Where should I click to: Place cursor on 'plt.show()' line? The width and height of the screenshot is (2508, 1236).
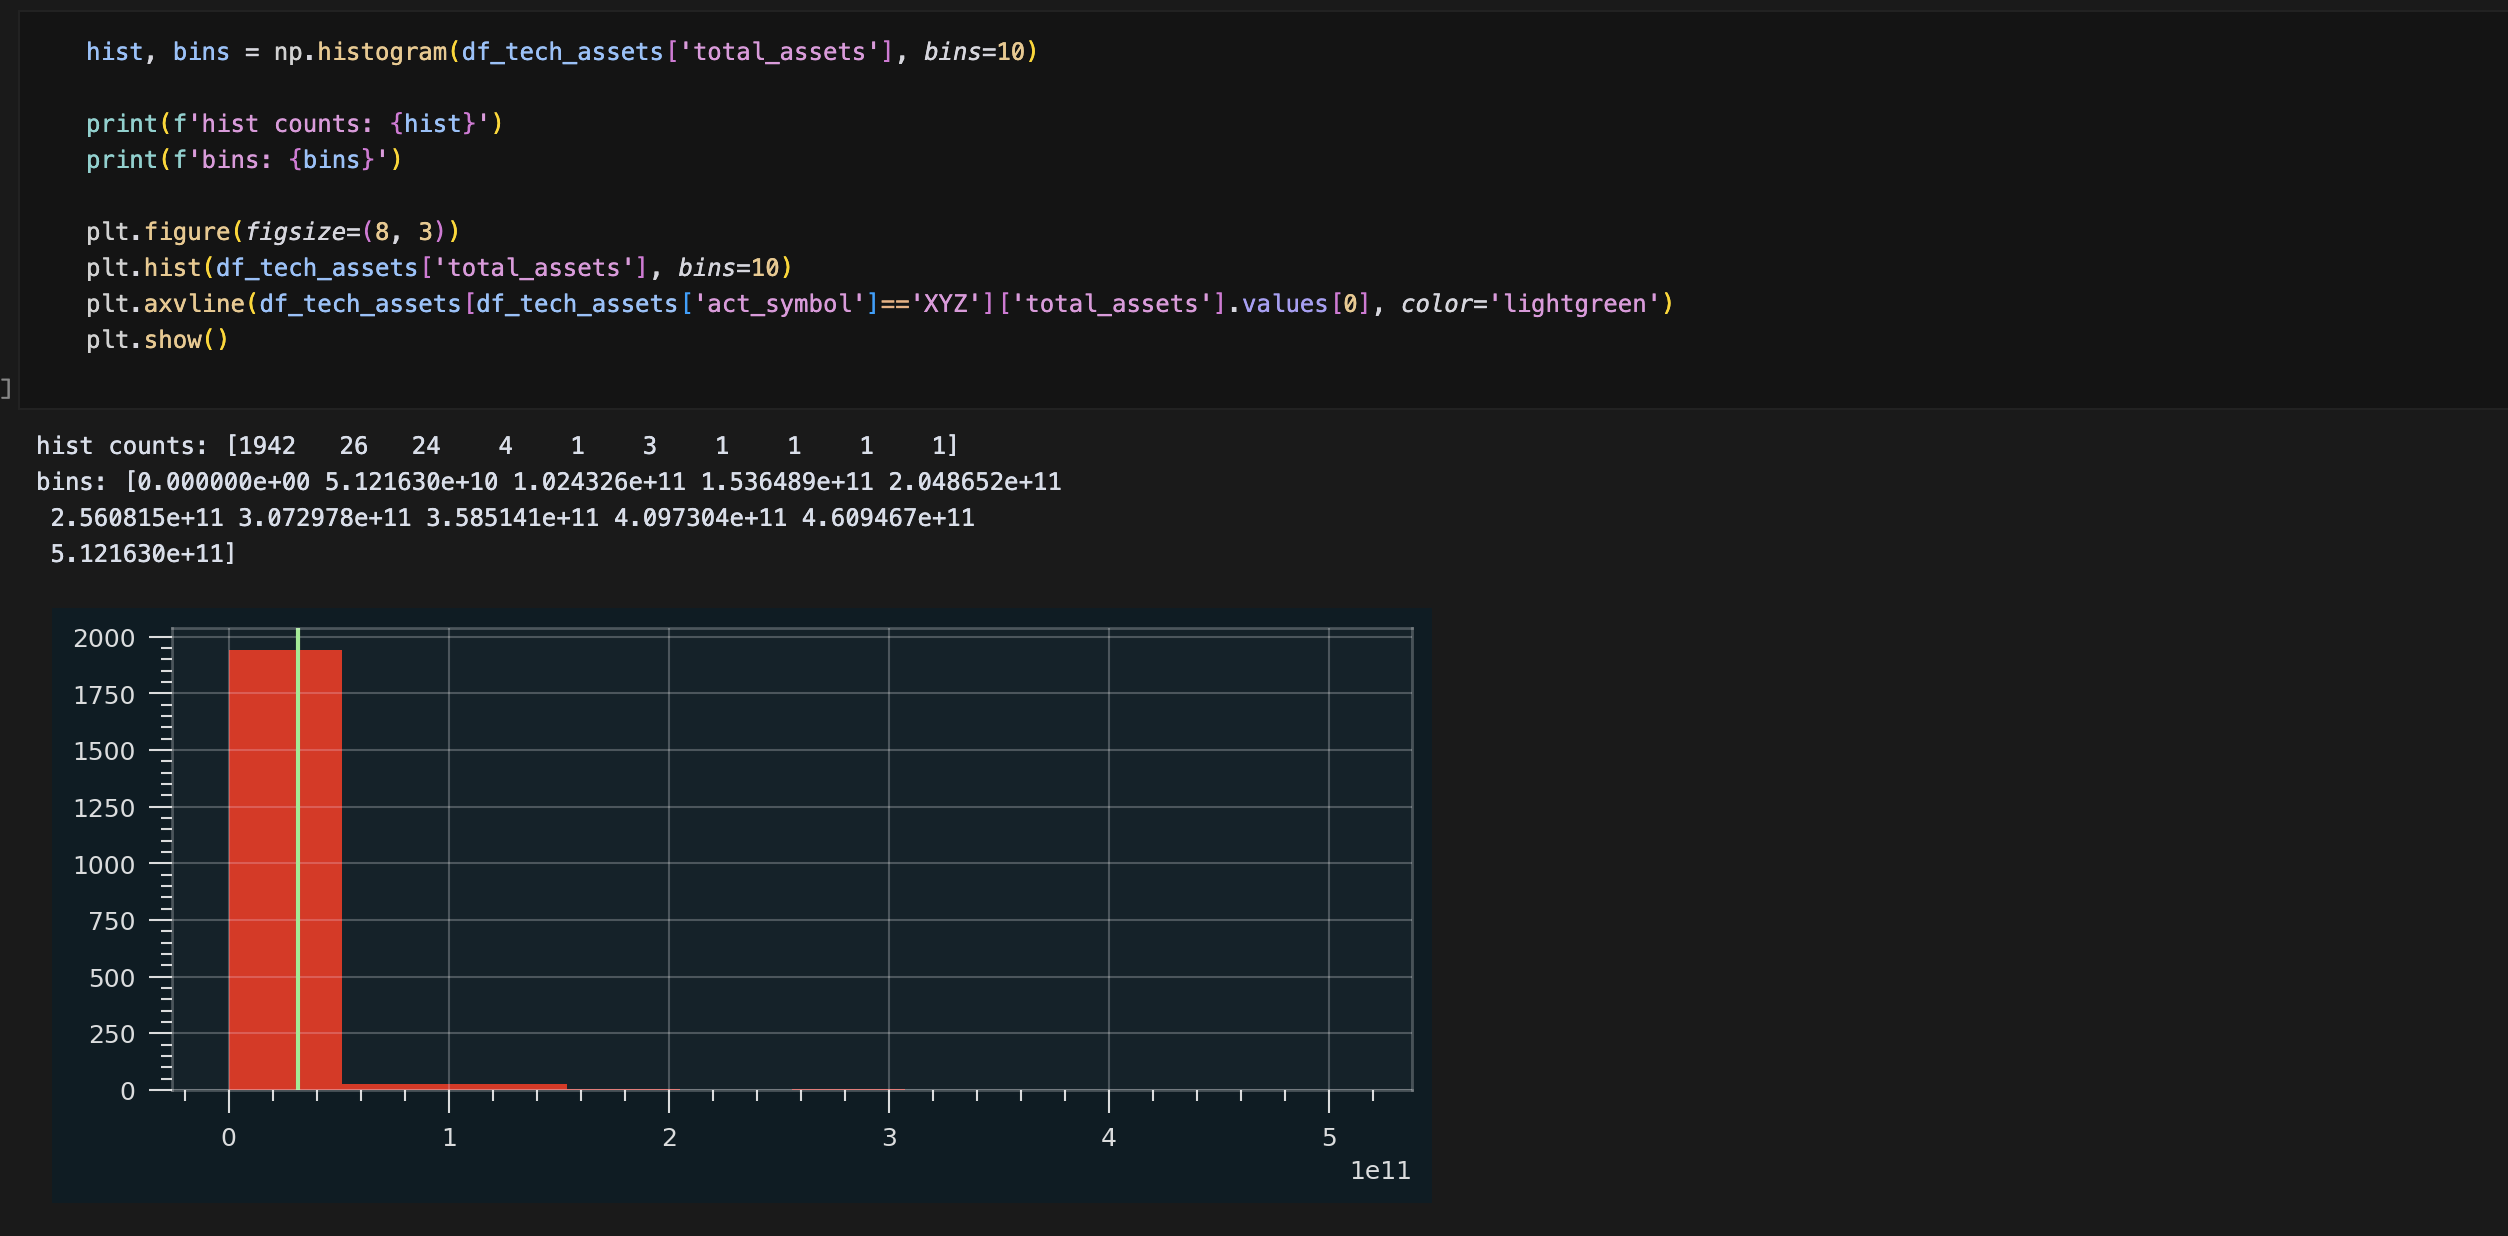(157, 340)
